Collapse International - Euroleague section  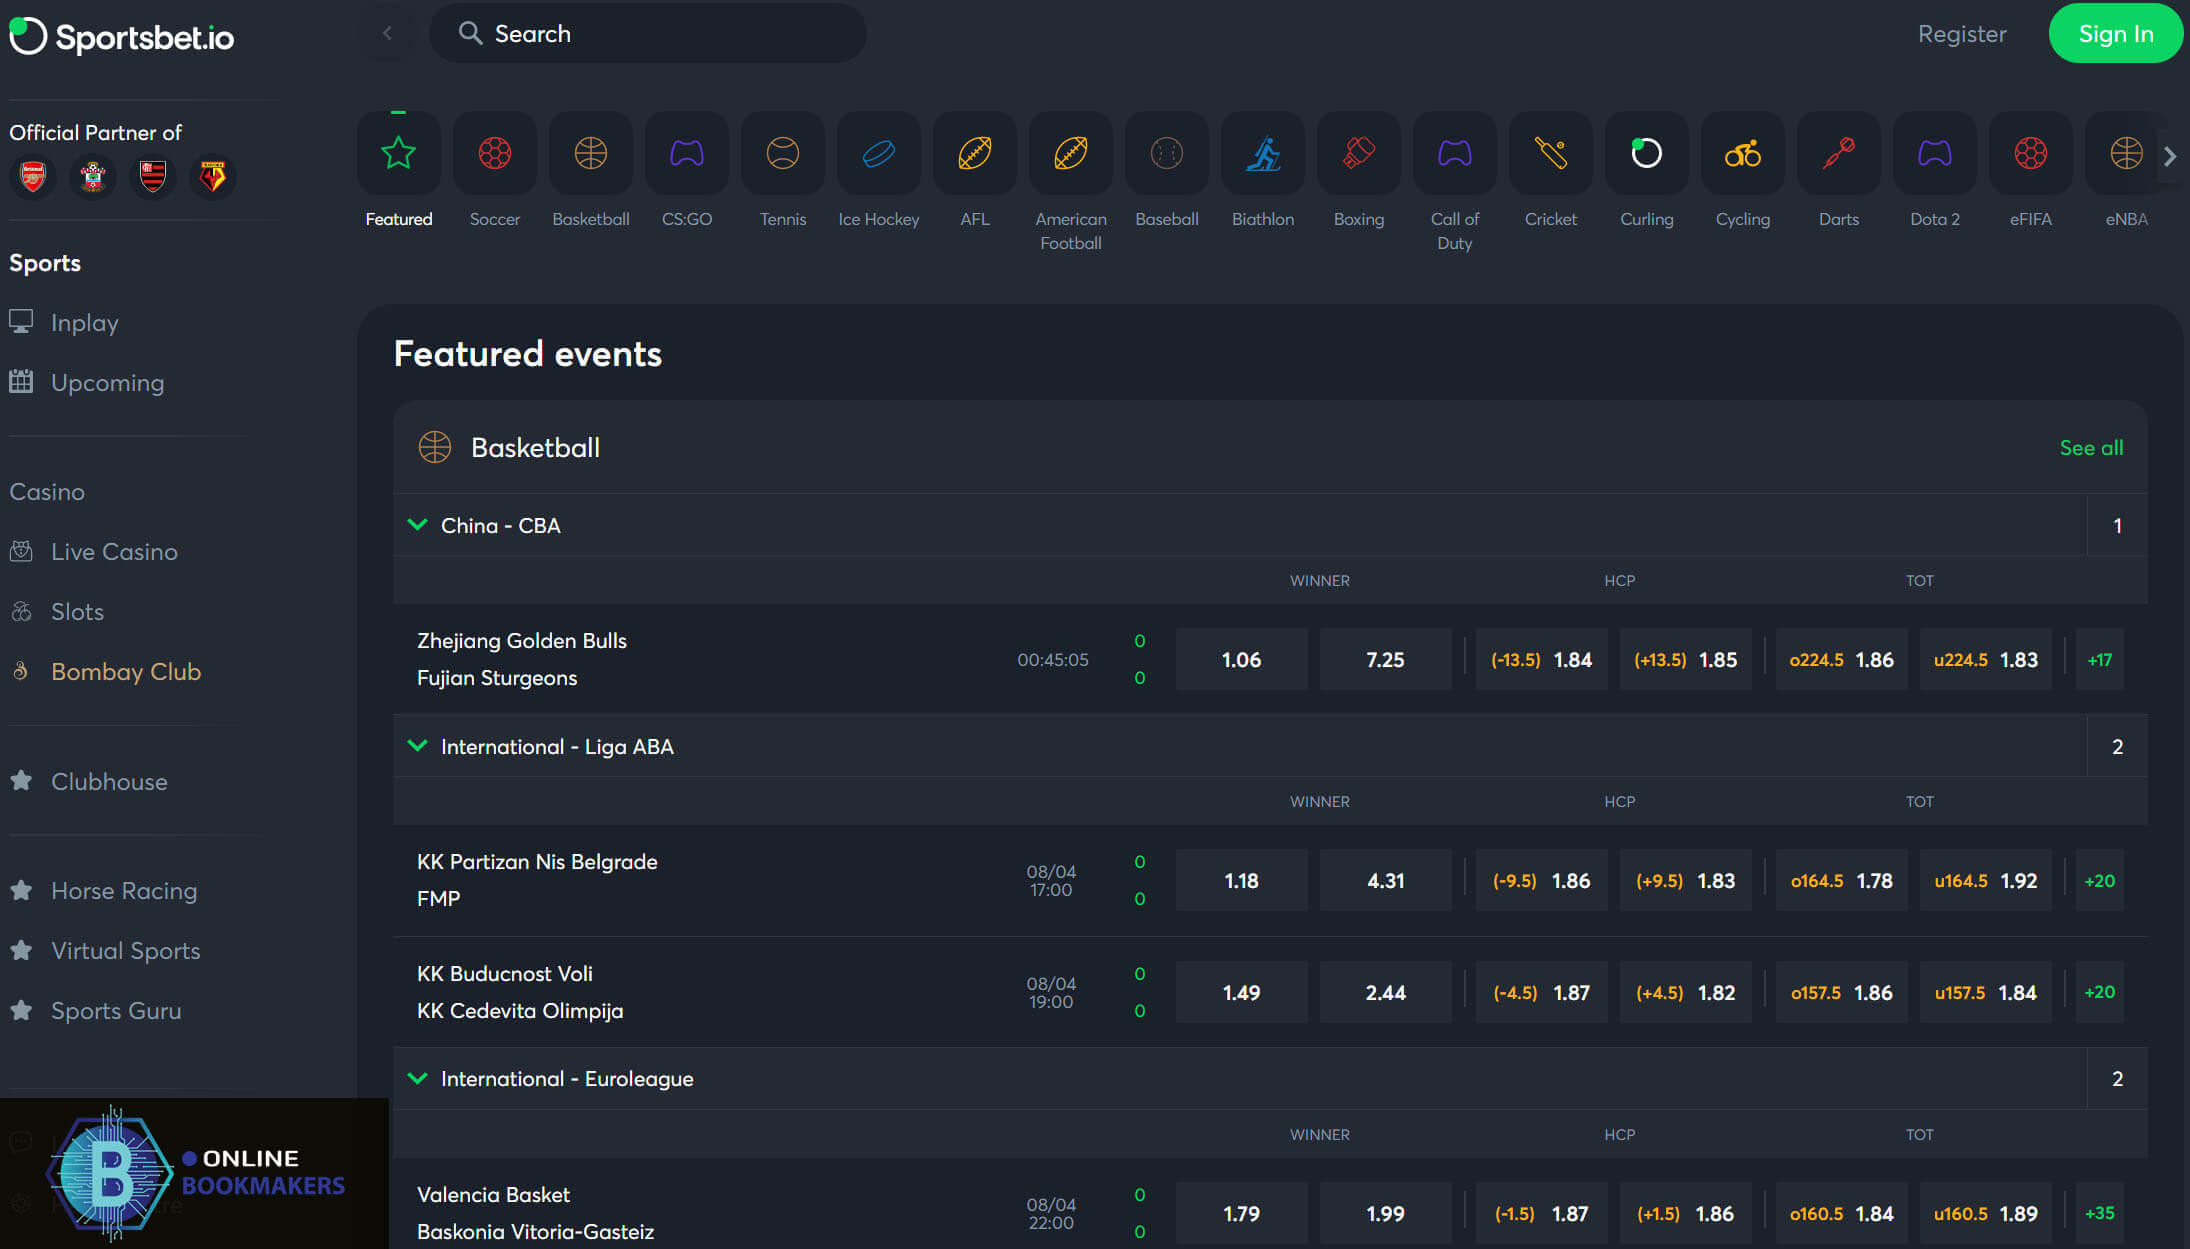418,1078
